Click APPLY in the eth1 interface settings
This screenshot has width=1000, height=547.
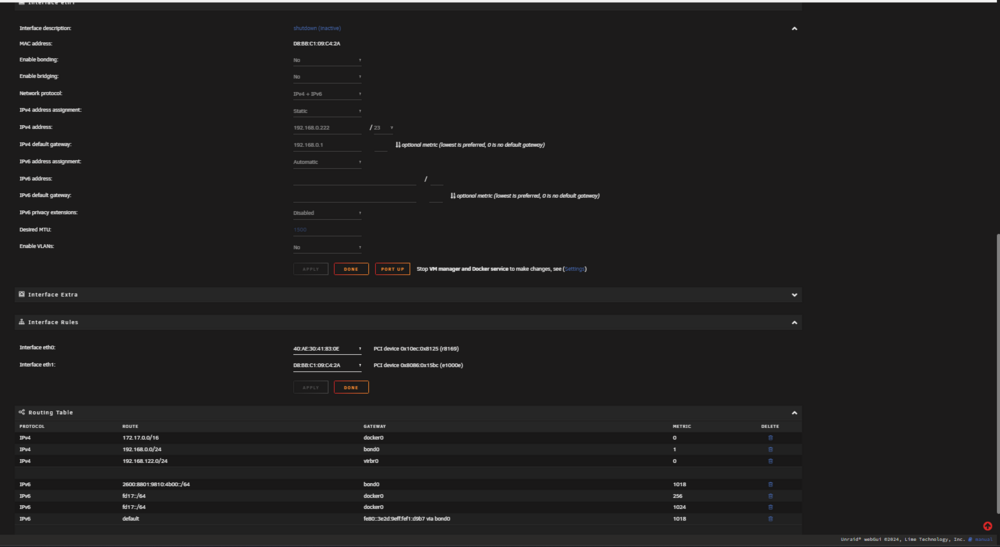pyautogui.click(x=311, y=269)
